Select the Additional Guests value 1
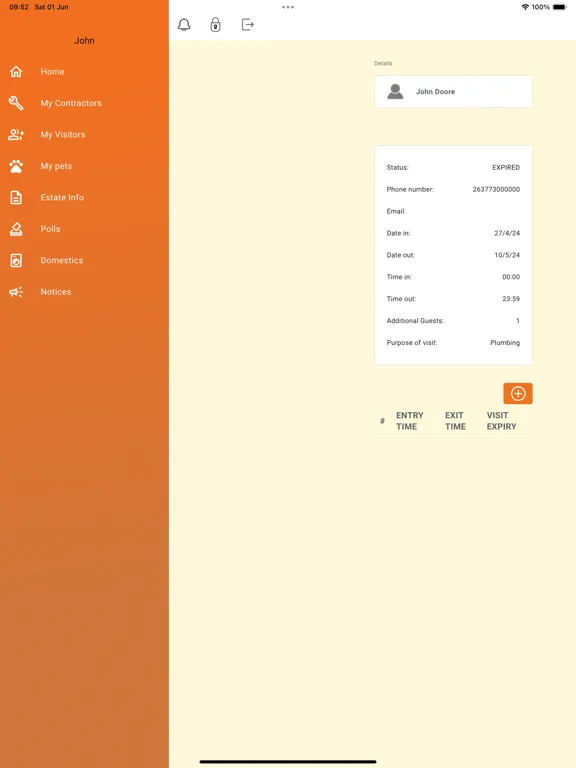576x768 pixels. 518,321
